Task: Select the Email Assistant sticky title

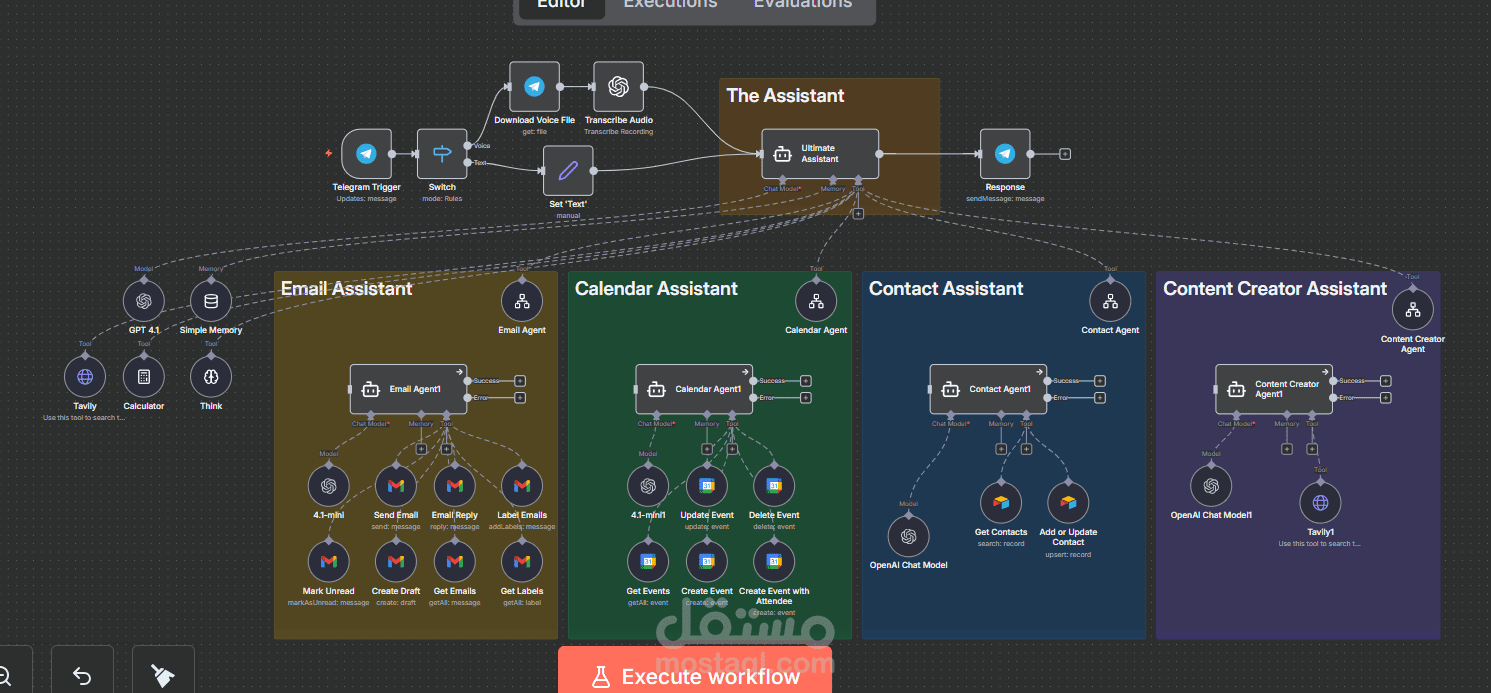Action: pos(346,289)
